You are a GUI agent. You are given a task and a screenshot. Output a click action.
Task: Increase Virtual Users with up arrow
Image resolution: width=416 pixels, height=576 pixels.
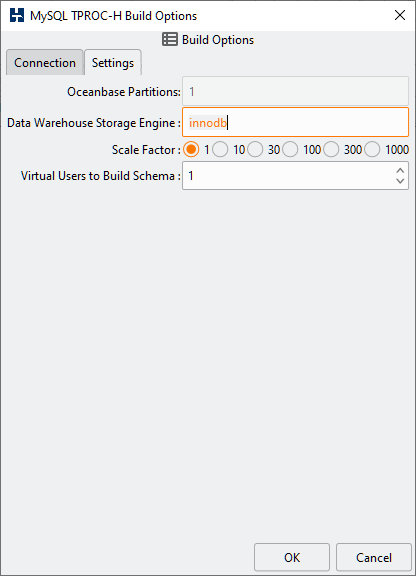coord(400,171)
